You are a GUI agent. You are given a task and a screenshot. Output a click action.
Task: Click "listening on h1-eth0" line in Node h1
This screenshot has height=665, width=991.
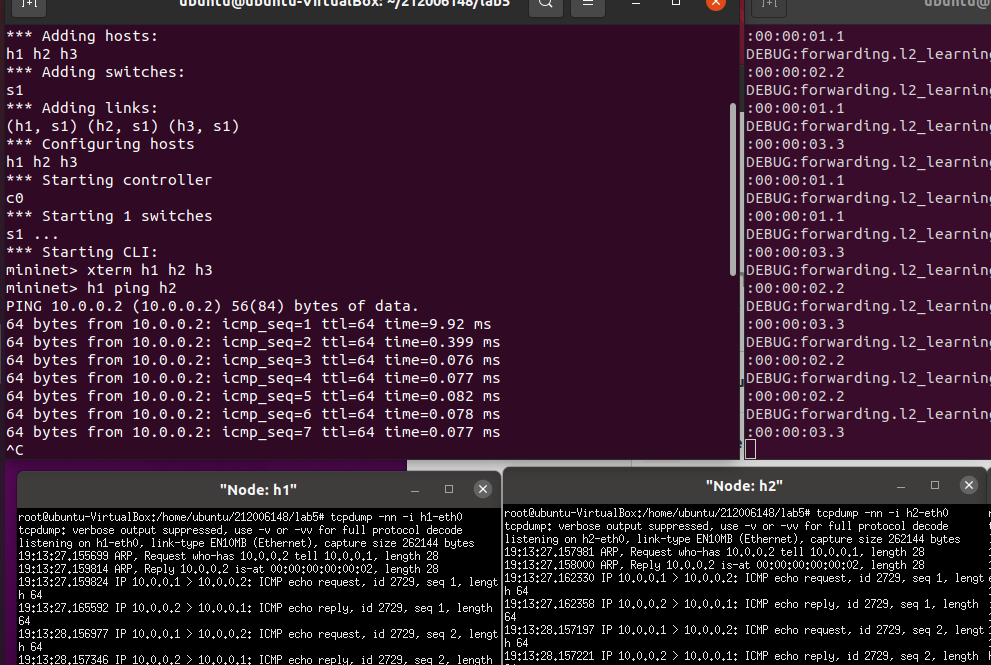pos(246,543)
